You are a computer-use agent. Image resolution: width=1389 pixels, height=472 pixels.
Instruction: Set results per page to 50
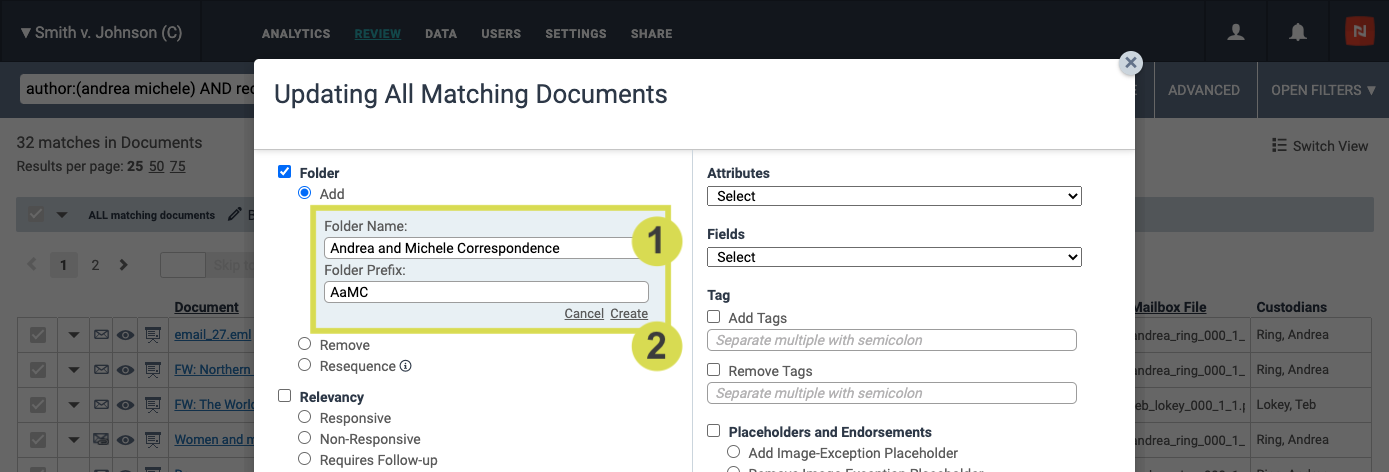(157, 166)
